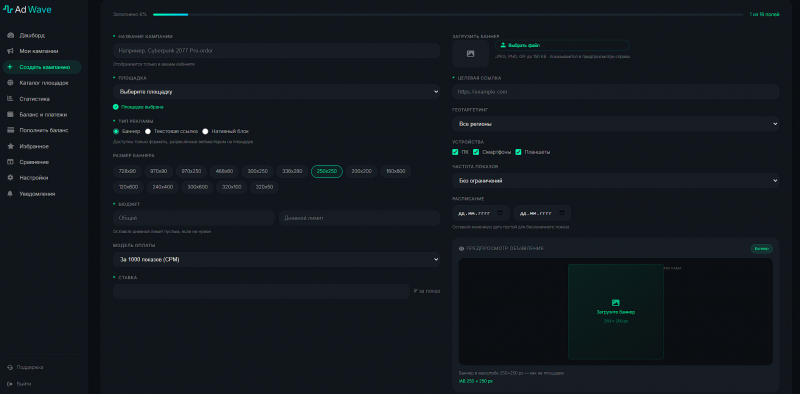This screenshot has width=800, height=394.
Task: Open calendar picker of the end date field
Action: click(x=562, y=213)
